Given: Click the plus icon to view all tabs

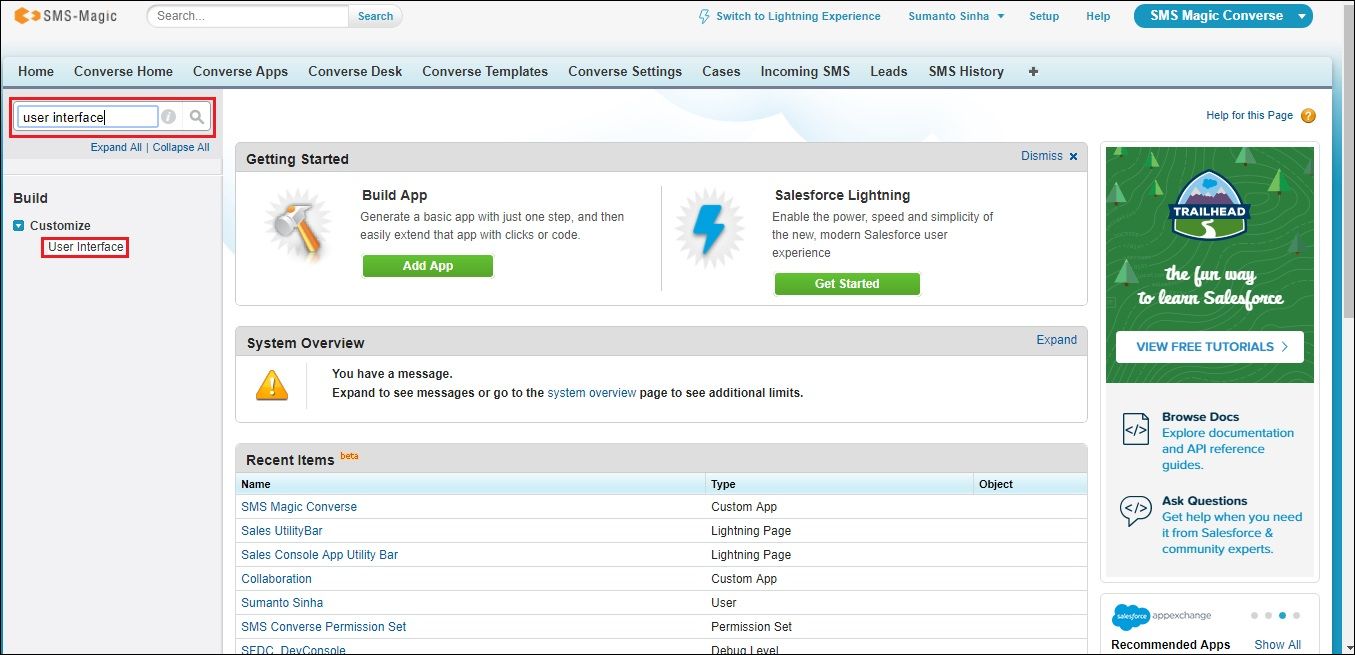Looking at the screenshot, I should pos(1033,71).
